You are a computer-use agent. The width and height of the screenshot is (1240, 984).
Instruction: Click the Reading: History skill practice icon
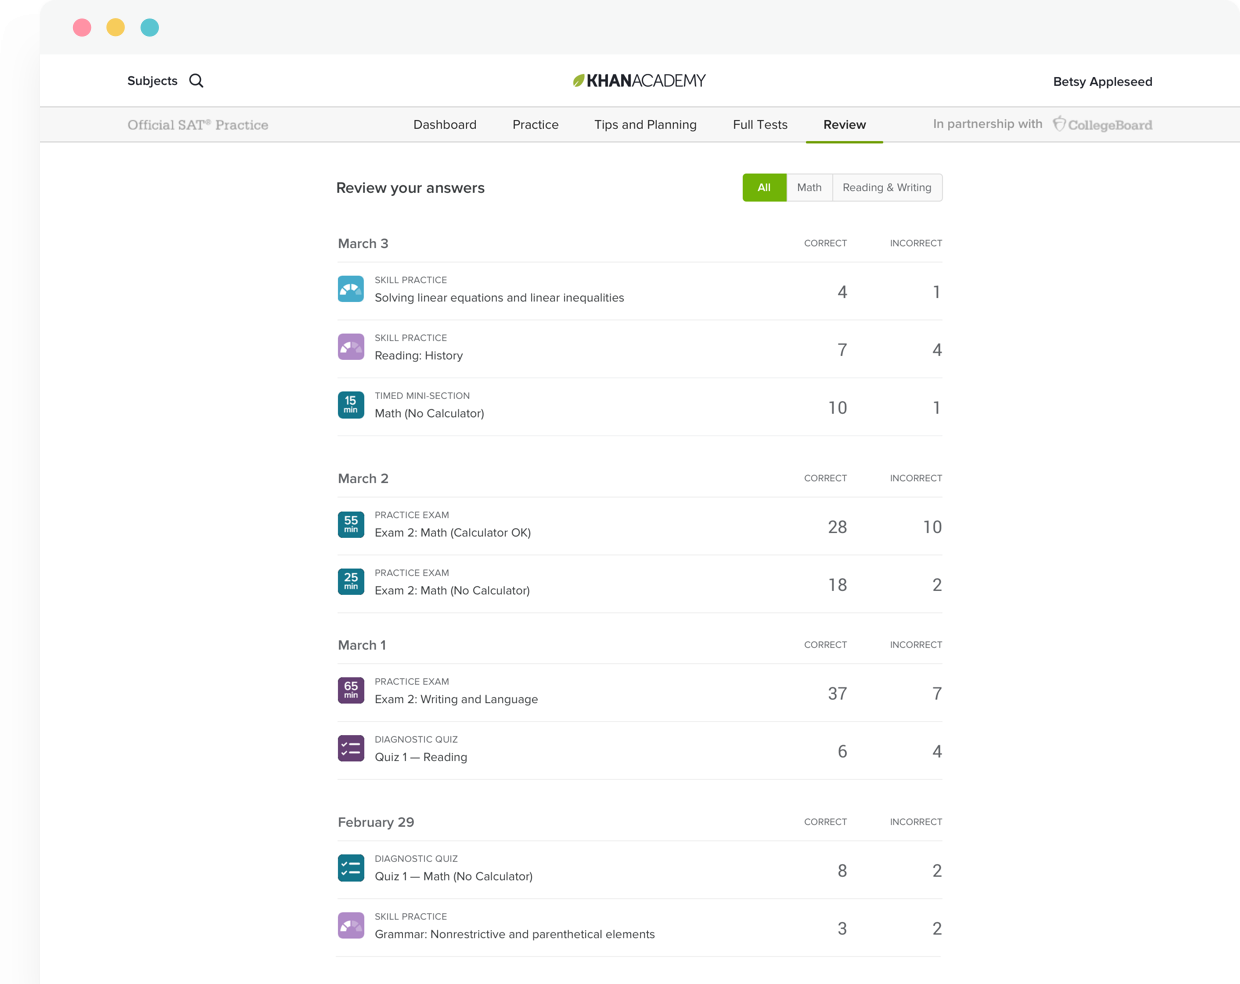(351, 347)
